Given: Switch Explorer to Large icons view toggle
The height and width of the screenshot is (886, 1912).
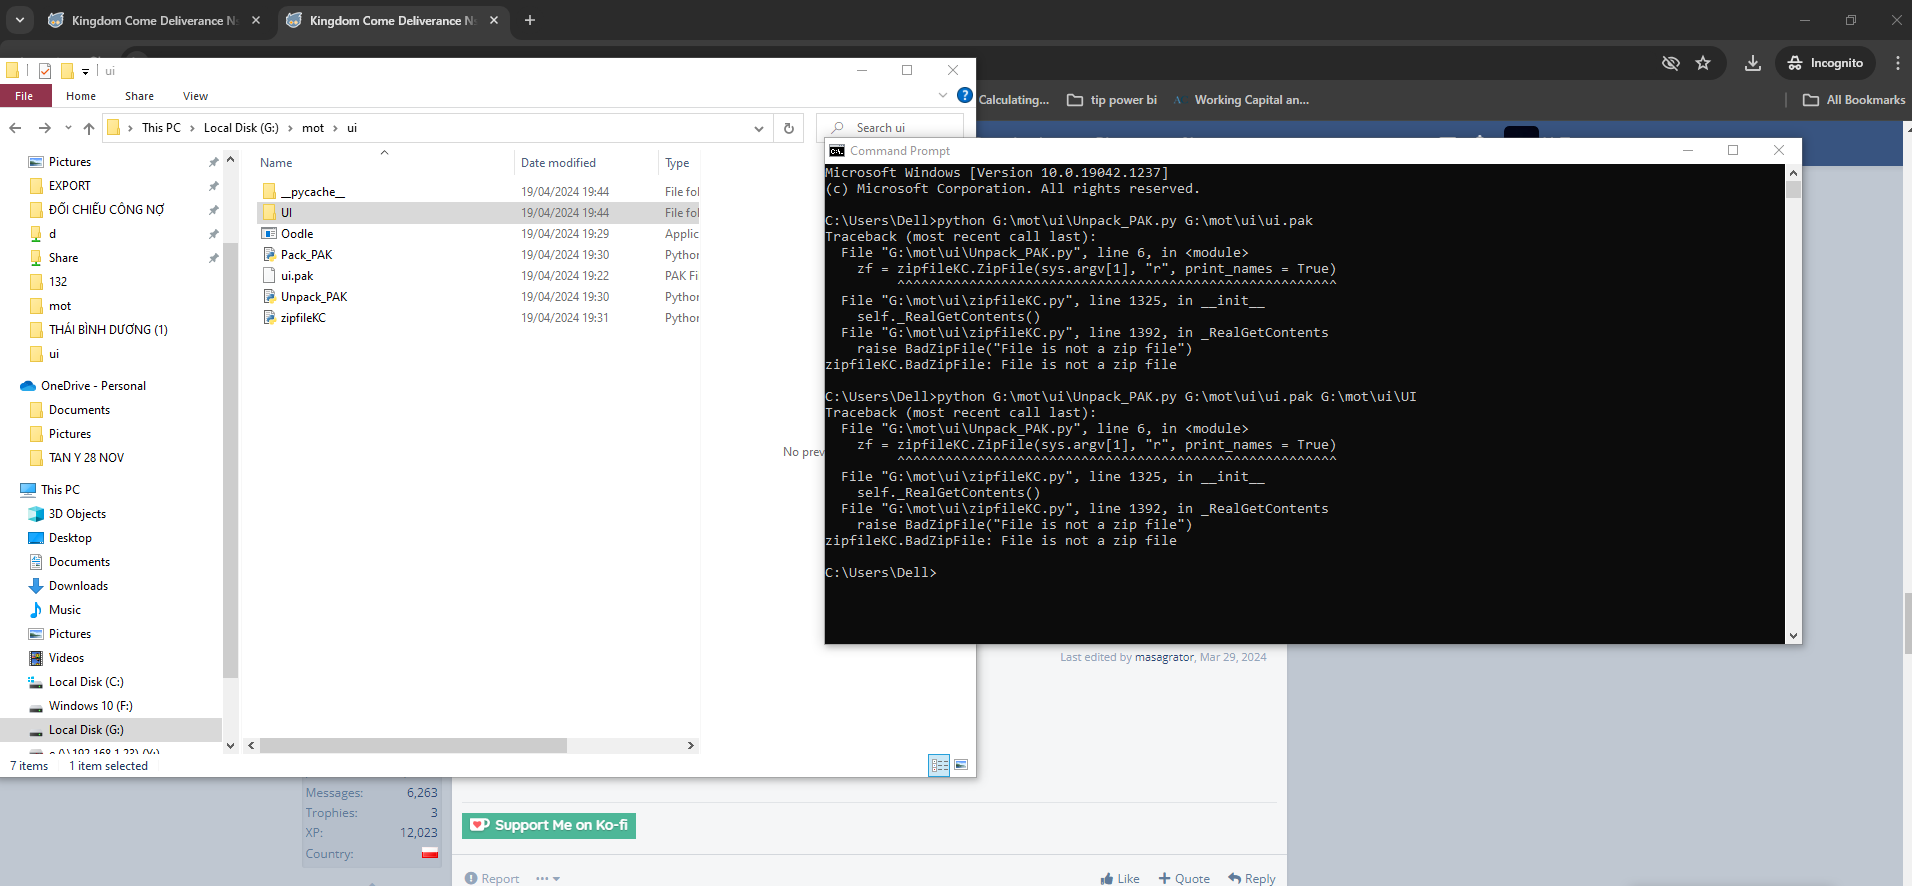Looking at the screenshot, I should coord(961,765).
